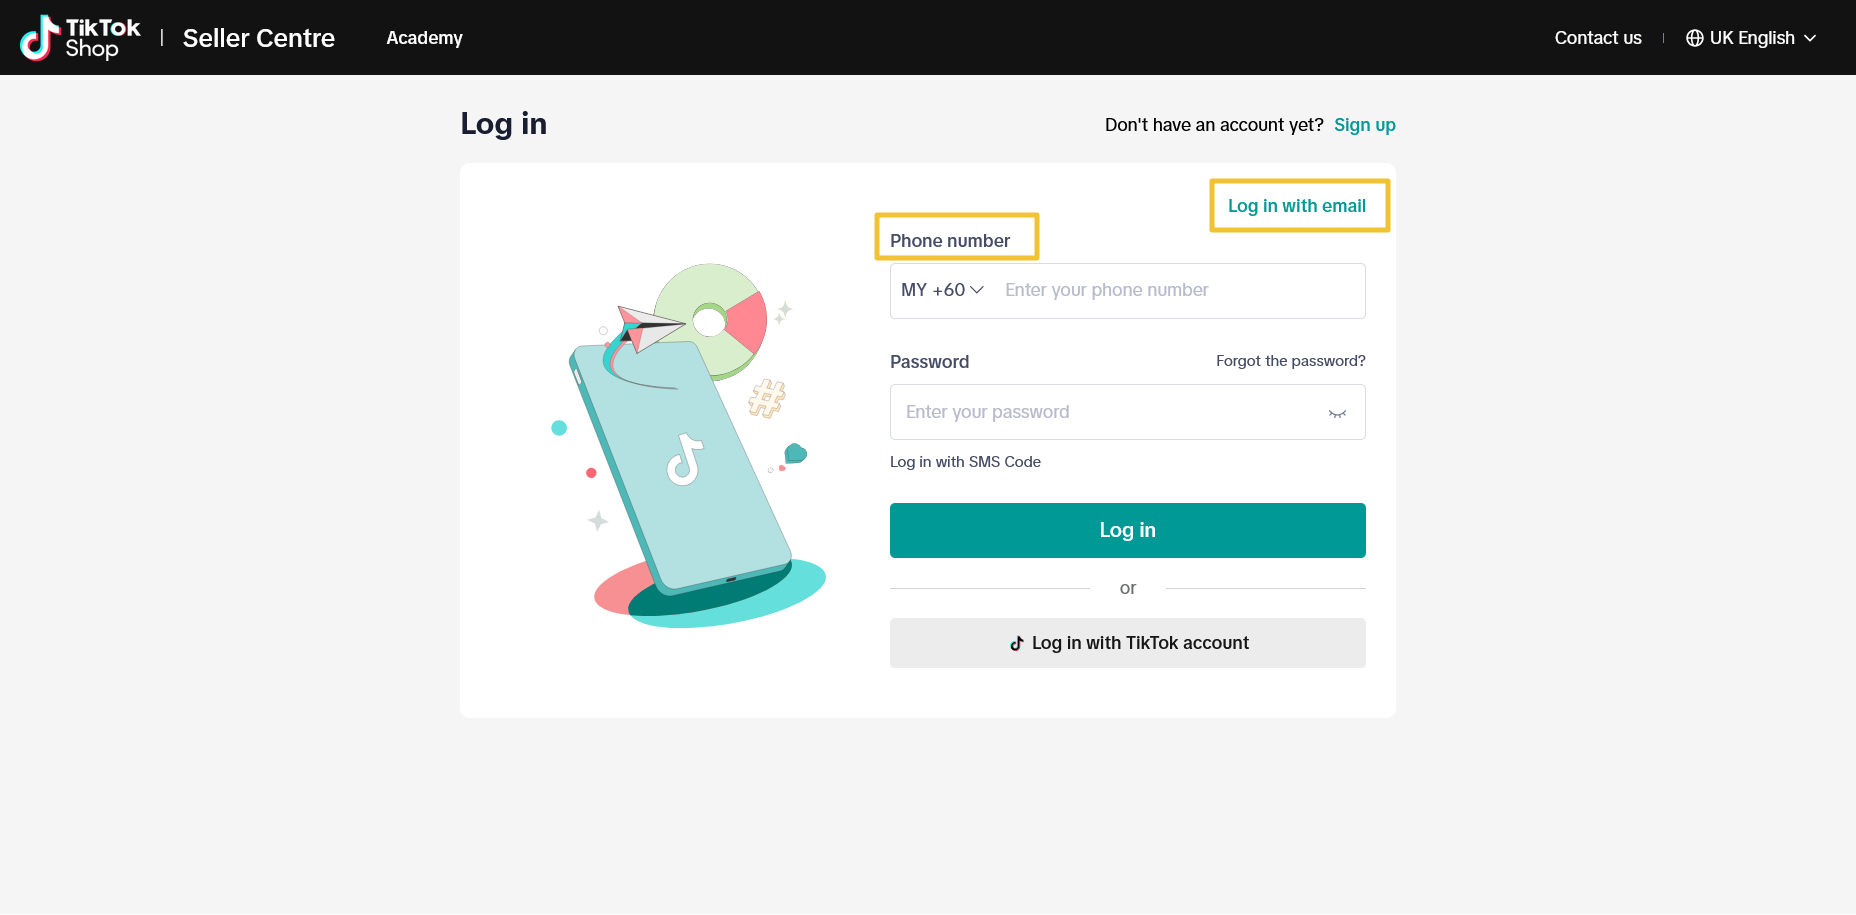Open the Academy menu item
1856x915 pixels.
click(424, 38)
